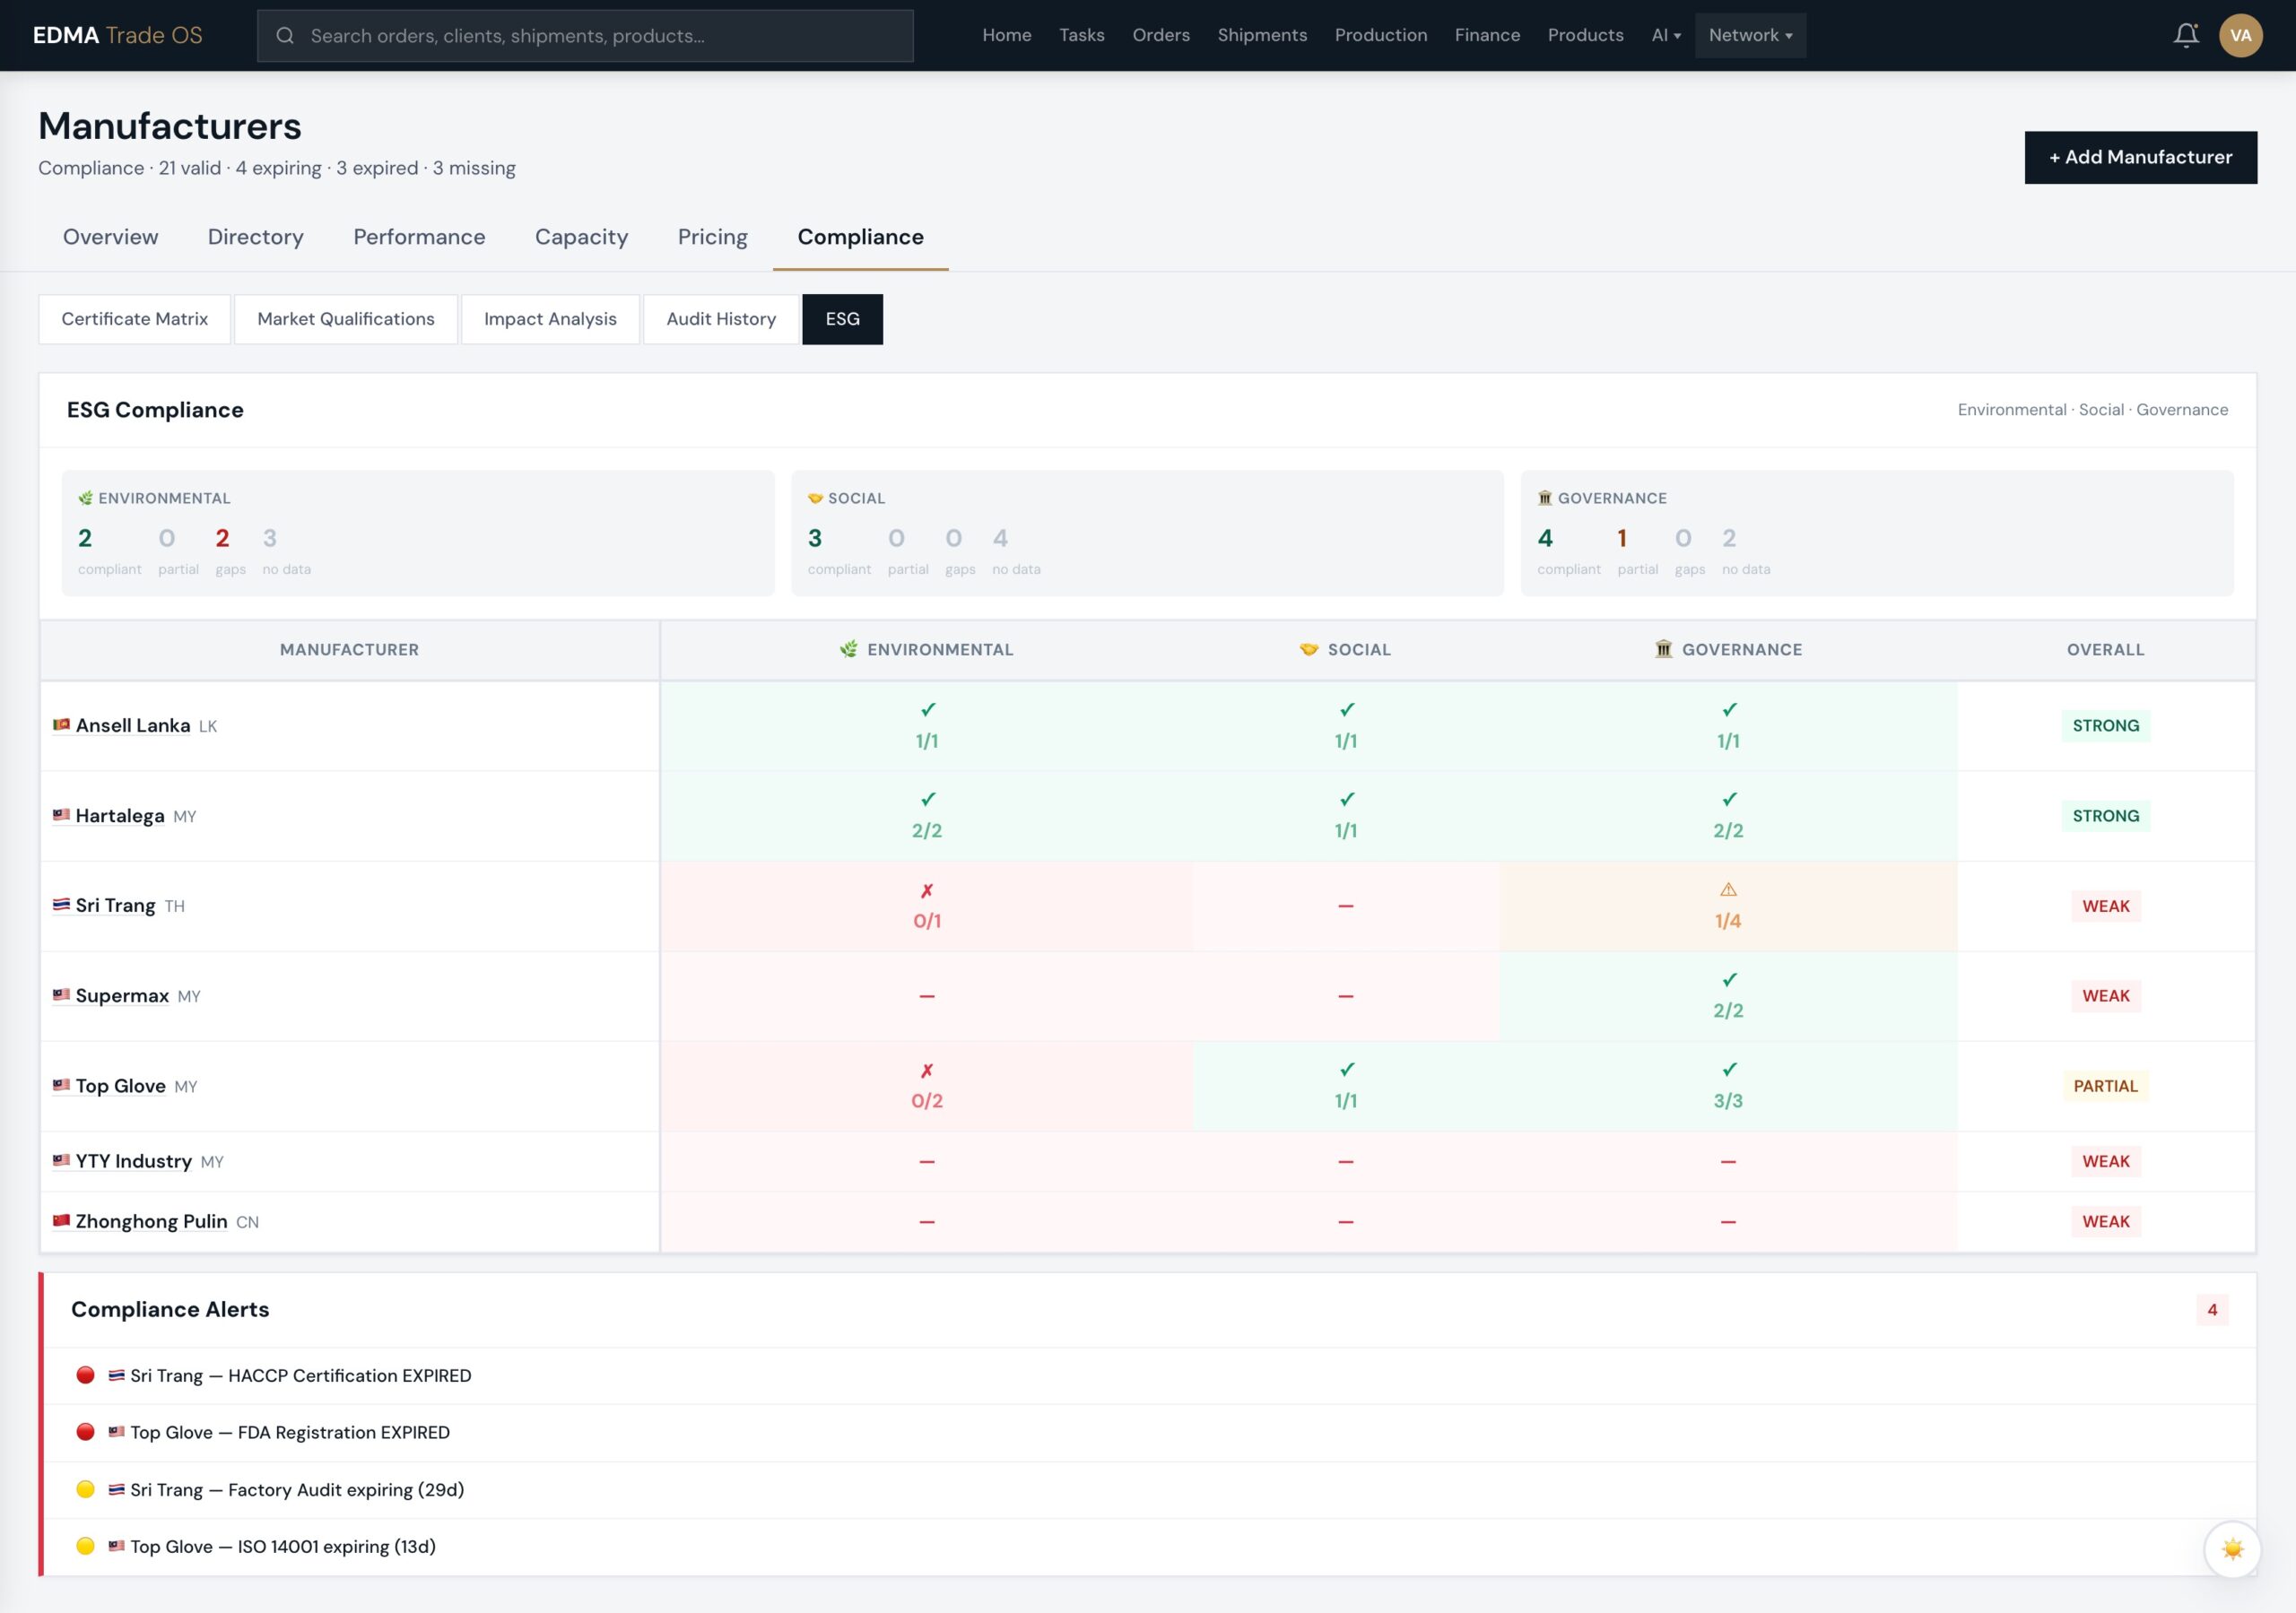Select the Compliance tab
This screenshot has width=2296, height=1613.
coord(860,237)
